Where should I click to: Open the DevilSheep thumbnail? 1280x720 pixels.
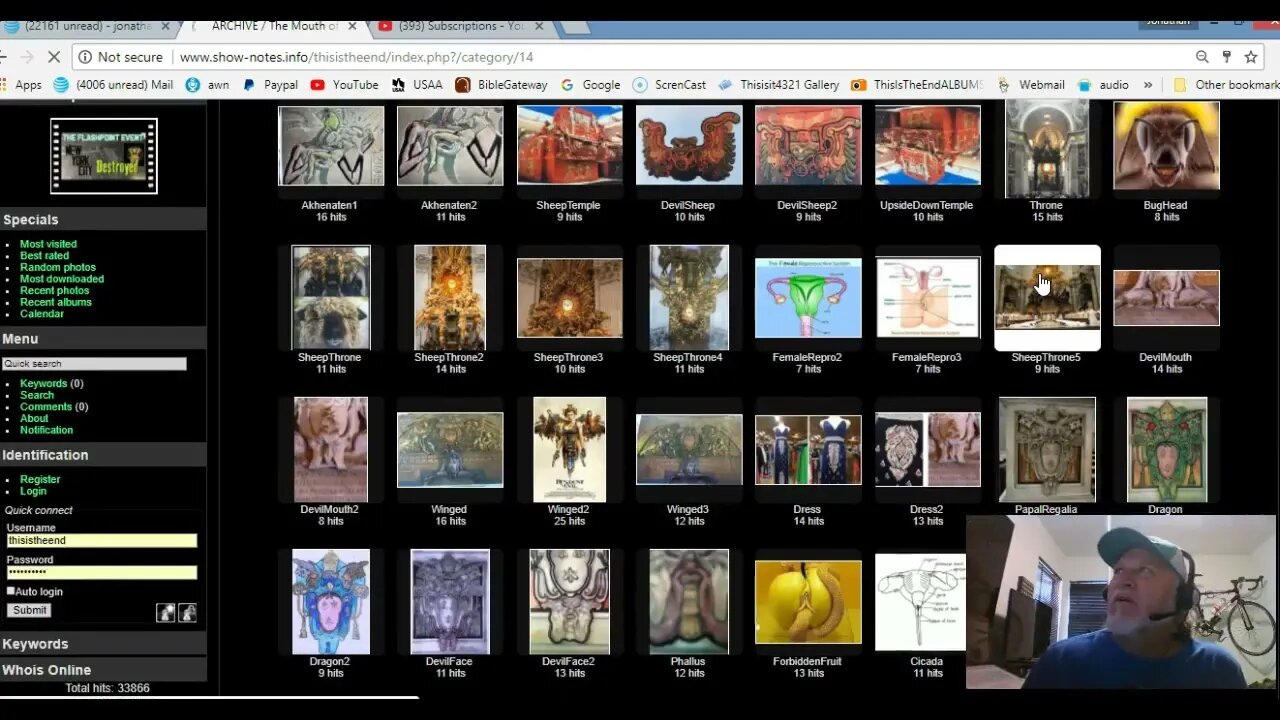coord(689,146)
